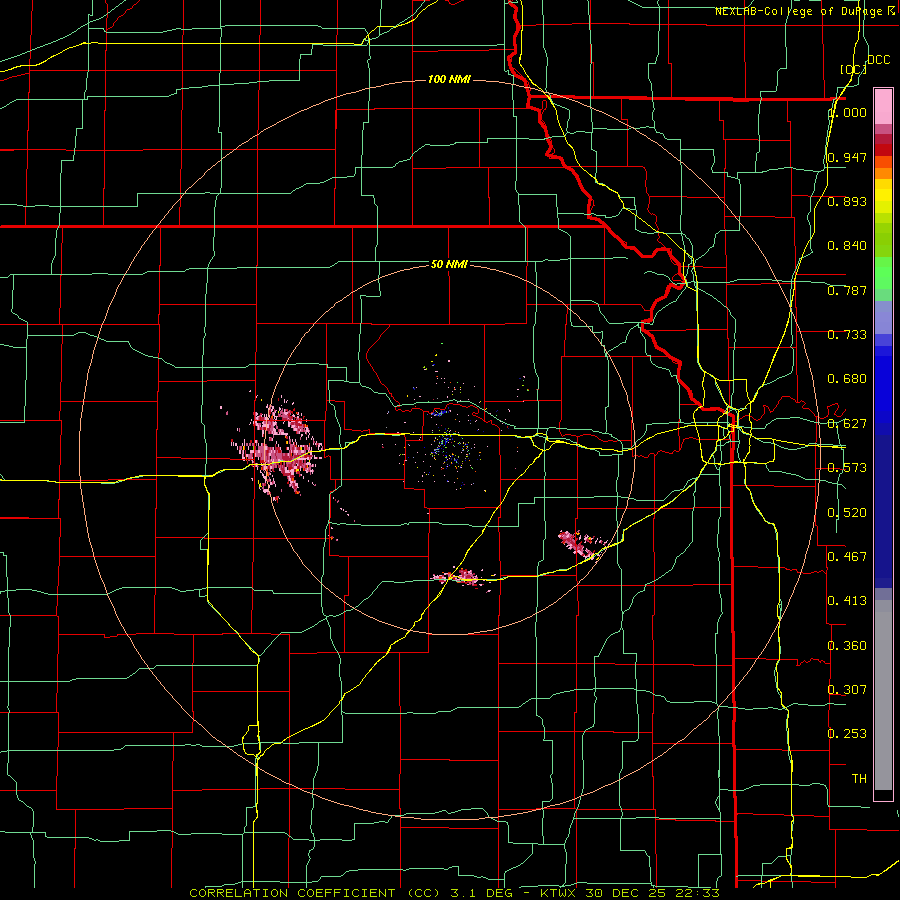Image resolution: width=900 pixels, height=900 pixels.
Task: Click the CORRELATION COEFFICIENT (CC) footer text
Action: (314, 893)
